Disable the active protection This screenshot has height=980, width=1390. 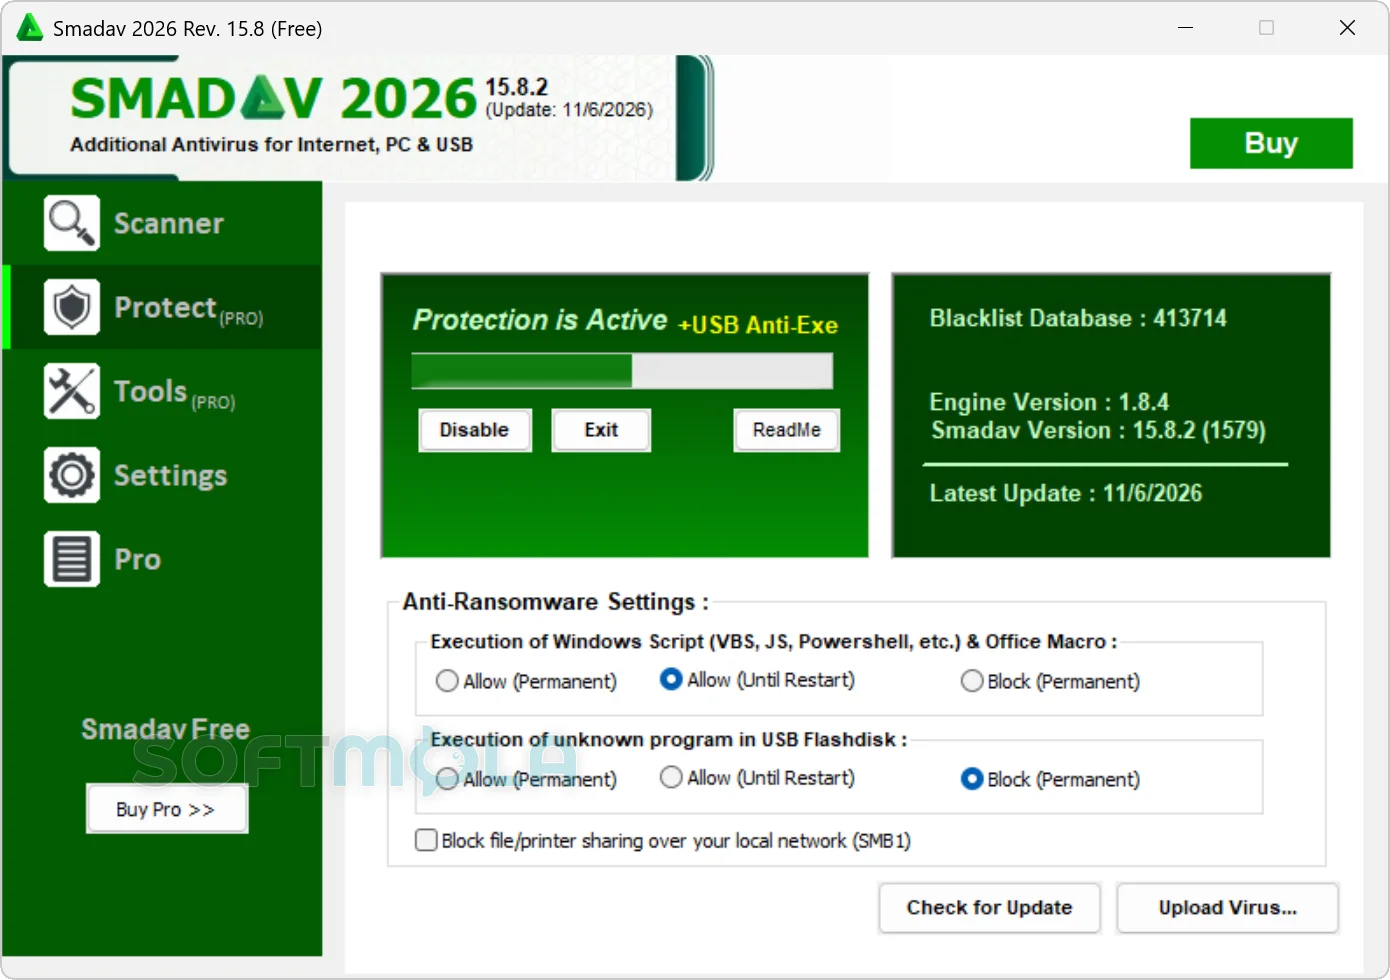tap(475, 430)
